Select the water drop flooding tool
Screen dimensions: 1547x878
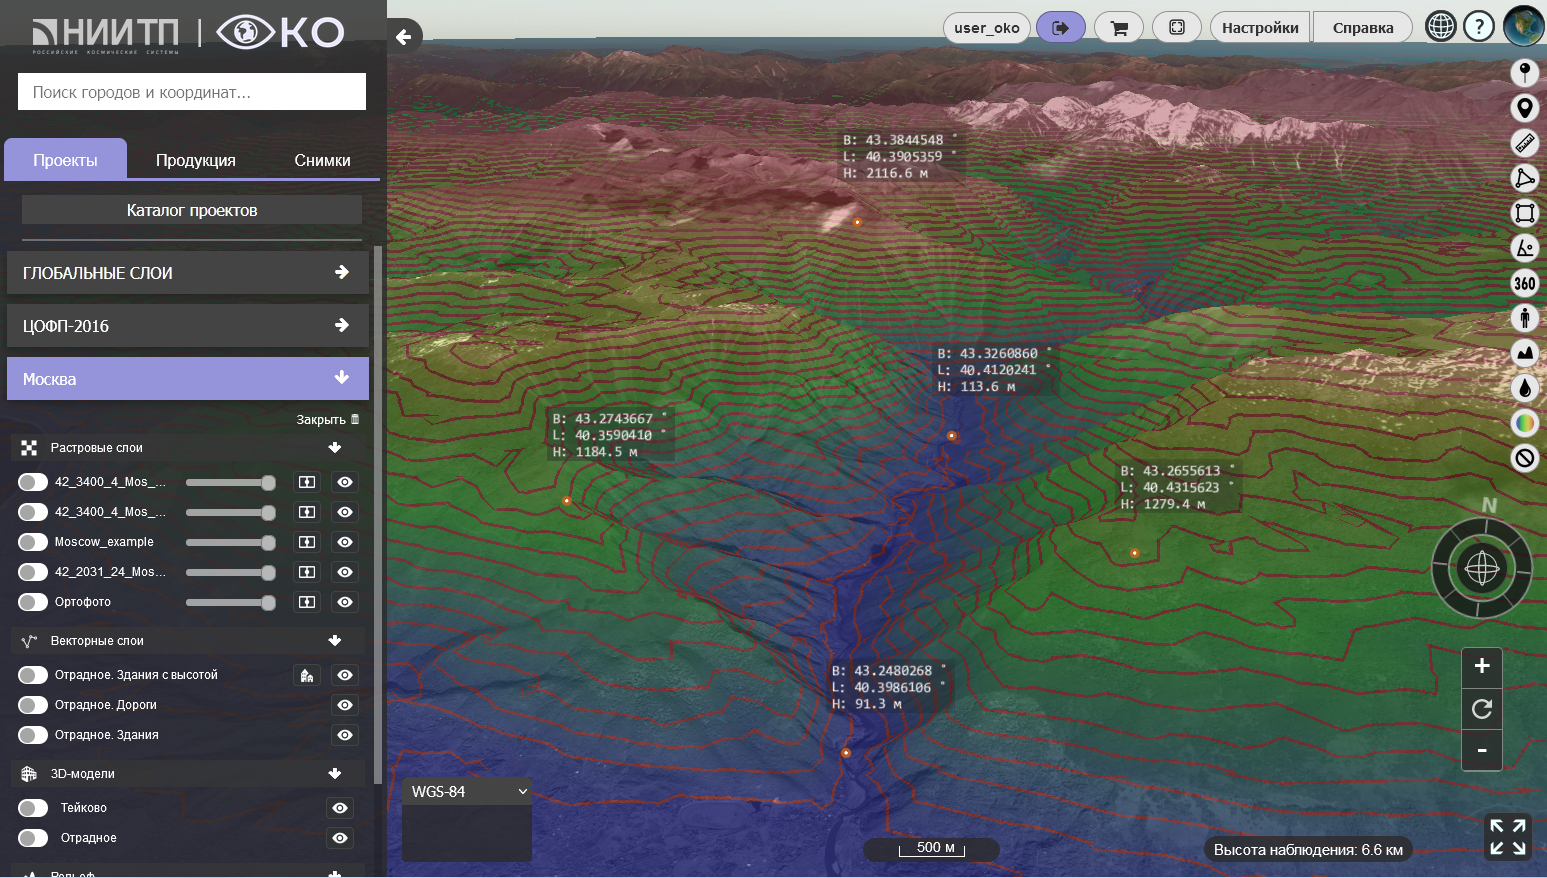[x=1524, y=388]
